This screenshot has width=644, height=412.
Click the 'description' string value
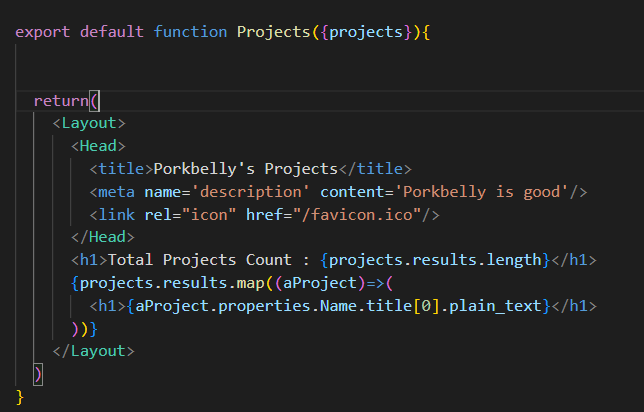coord(250,192)
